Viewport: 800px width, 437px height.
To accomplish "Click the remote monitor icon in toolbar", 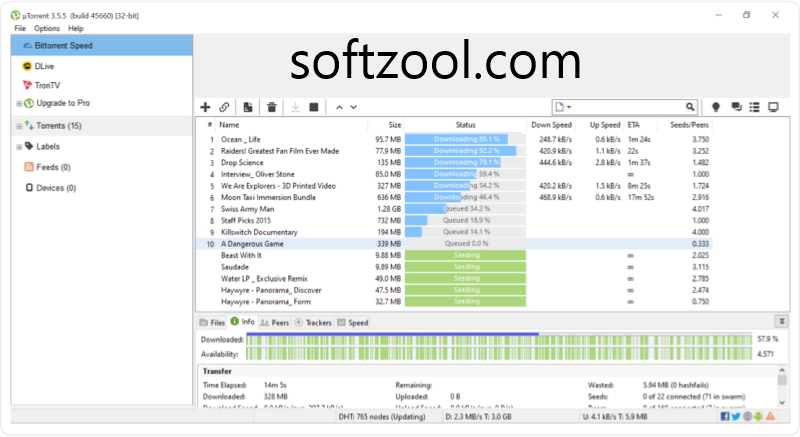I will coord(773,107).
